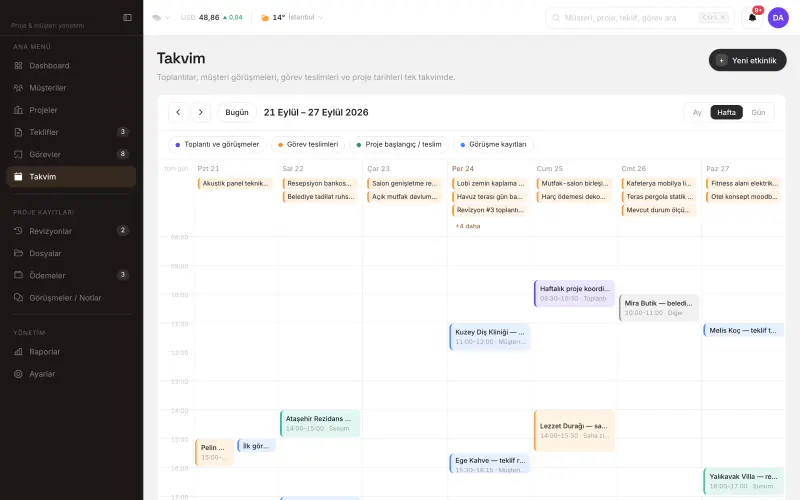The image size is (800, 500).
Task: Open Lobi zemin kaplama all-day item
Action: [x=489, y=183]
